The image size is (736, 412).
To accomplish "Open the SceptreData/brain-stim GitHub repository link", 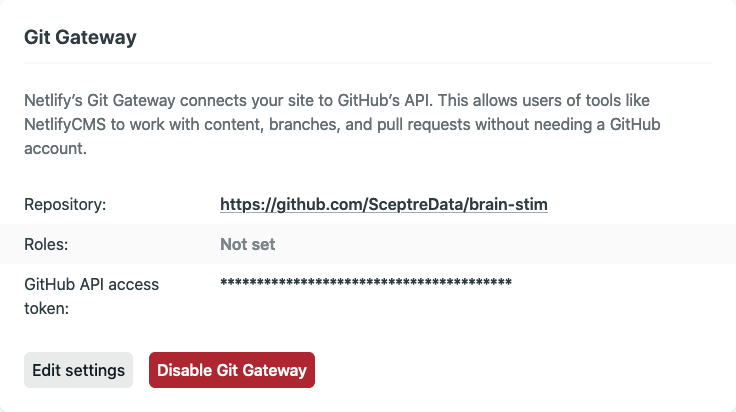I will point(384,205).
